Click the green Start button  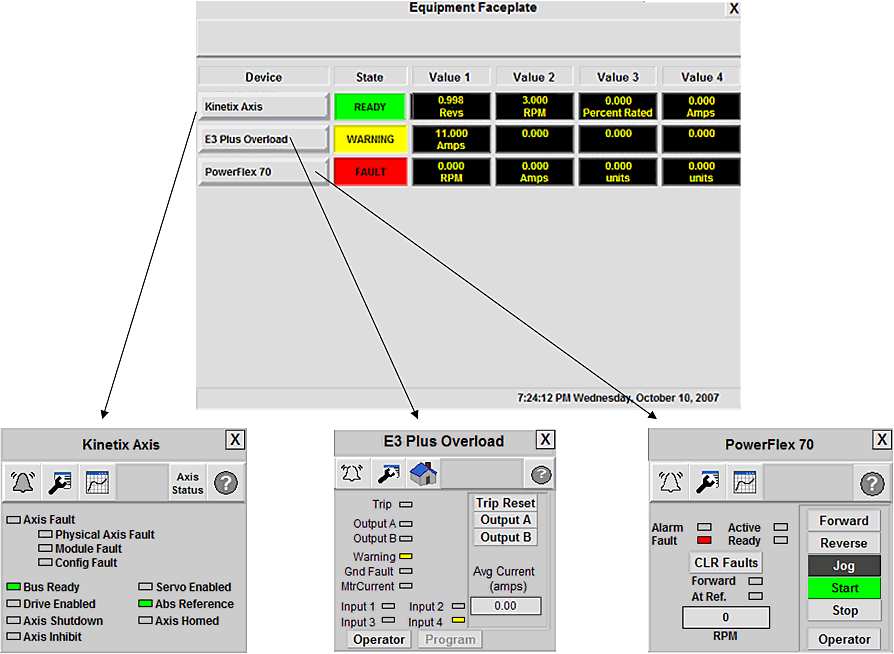[x=844, y=588]
